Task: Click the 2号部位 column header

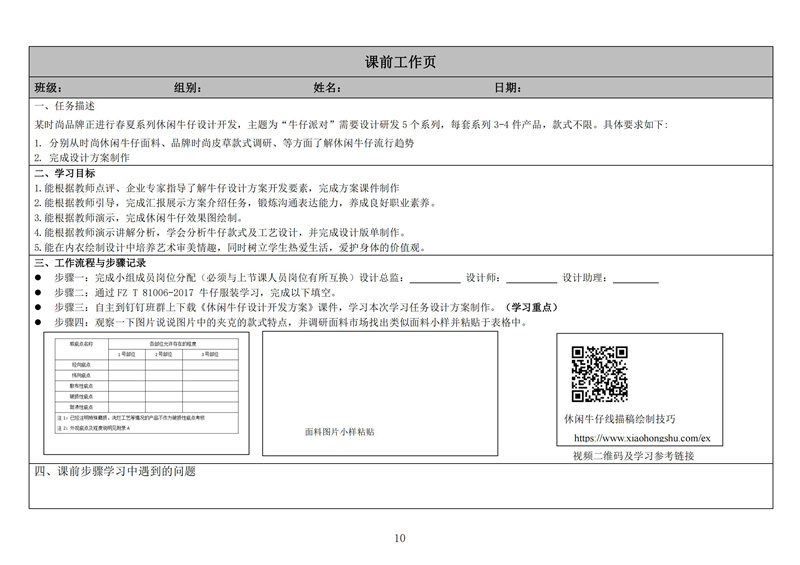Action: 163,354
